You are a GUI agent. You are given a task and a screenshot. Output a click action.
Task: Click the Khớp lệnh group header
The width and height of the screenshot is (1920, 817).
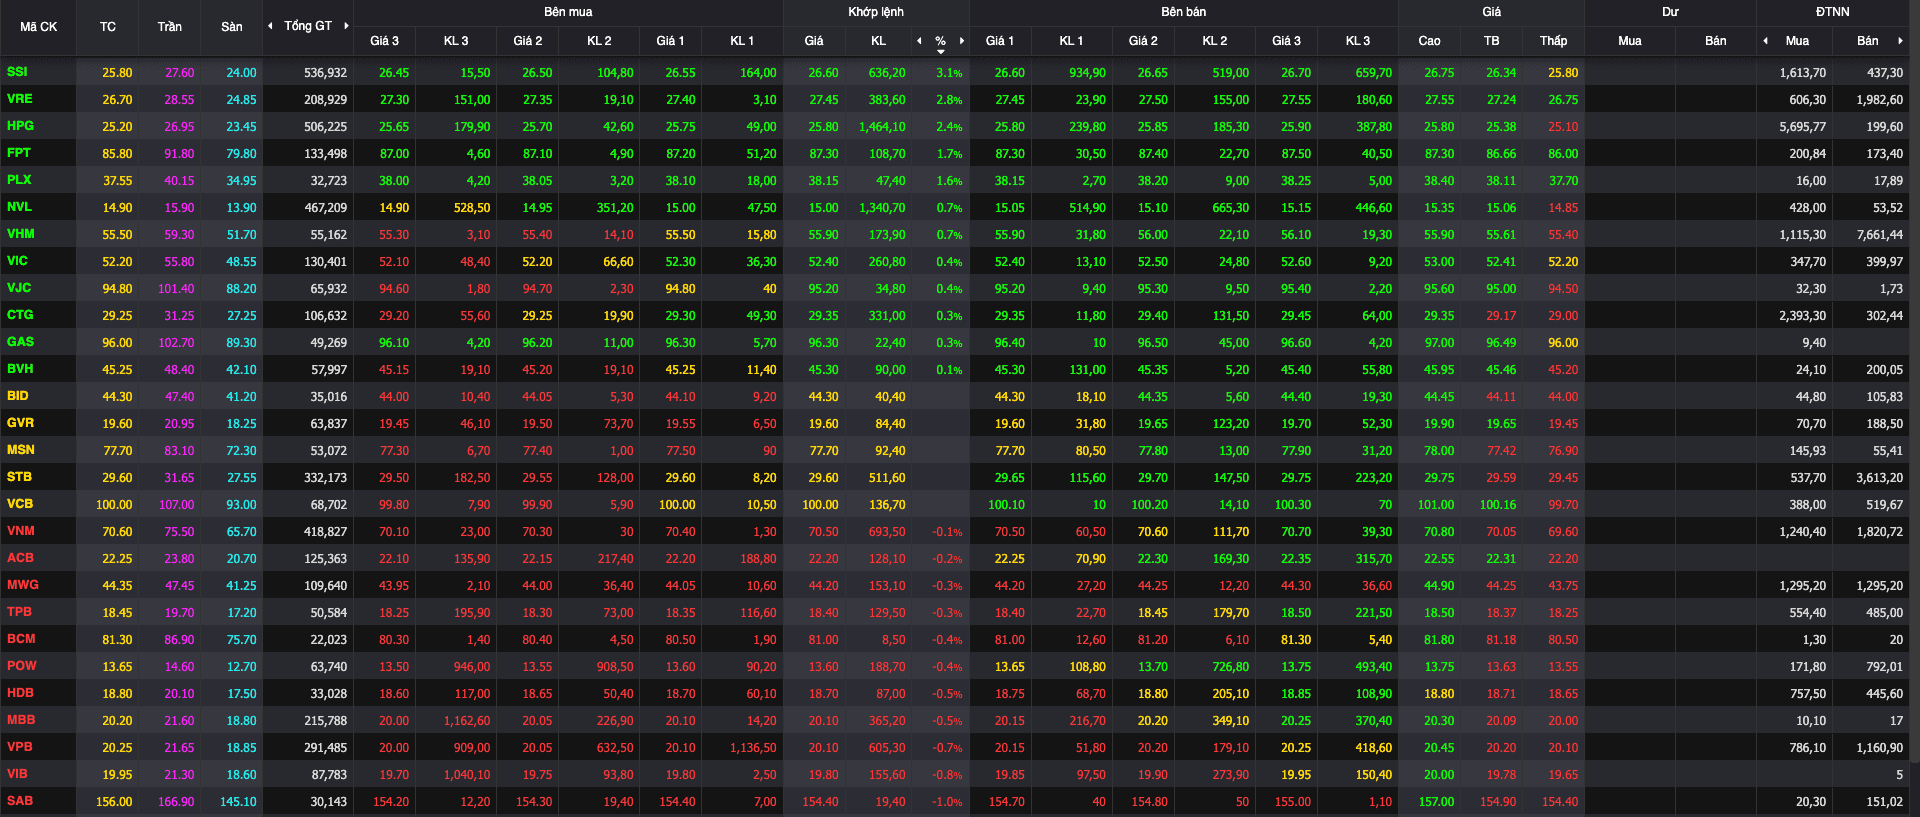tap(876, 12)
